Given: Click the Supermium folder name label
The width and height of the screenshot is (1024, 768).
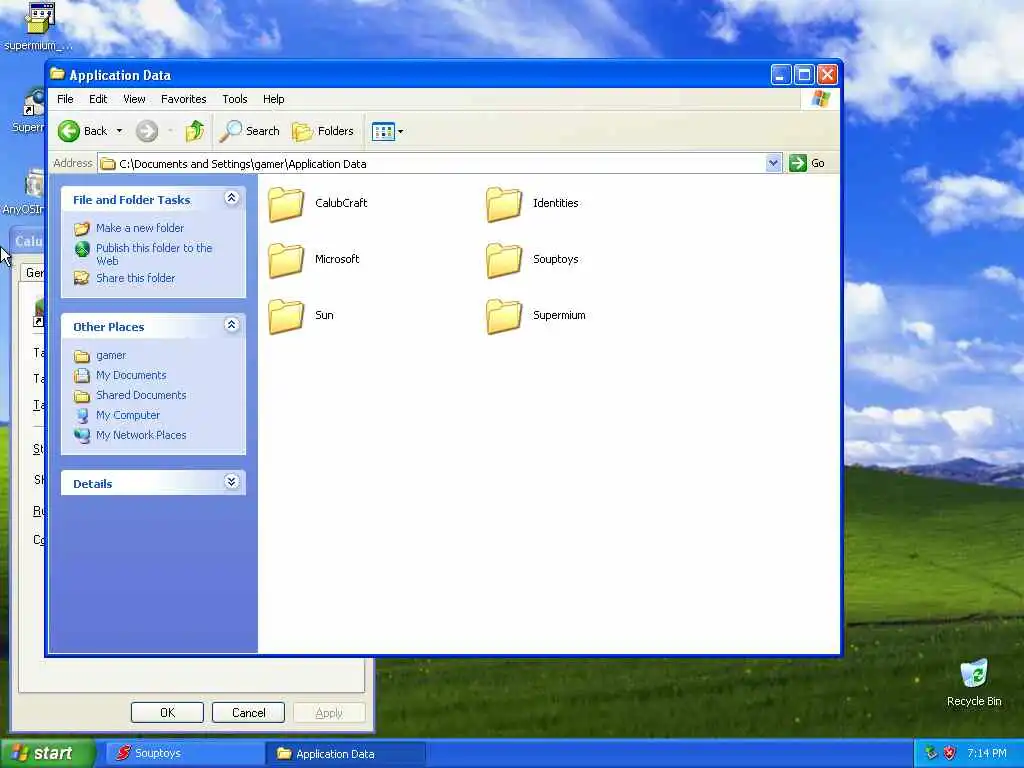Looking at the screenshot, I should tap(559, 315).
